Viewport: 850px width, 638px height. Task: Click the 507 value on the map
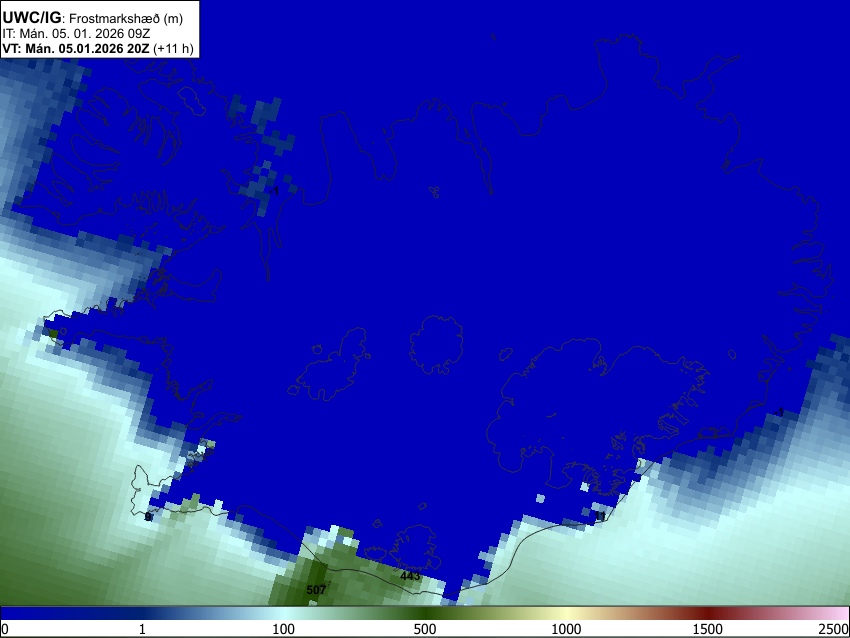(x=317, y=590)
